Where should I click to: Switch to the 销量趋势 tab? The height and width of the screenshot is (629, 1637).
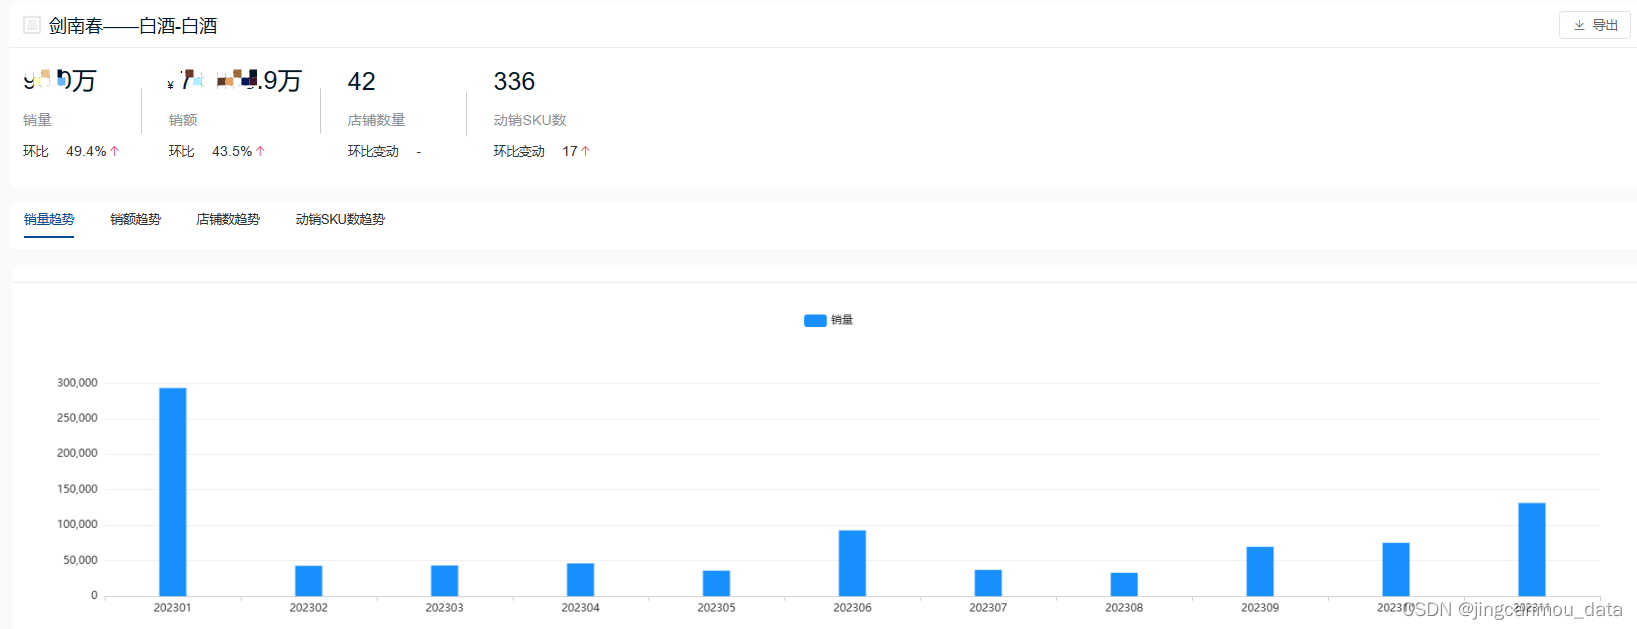coord(49,219)
